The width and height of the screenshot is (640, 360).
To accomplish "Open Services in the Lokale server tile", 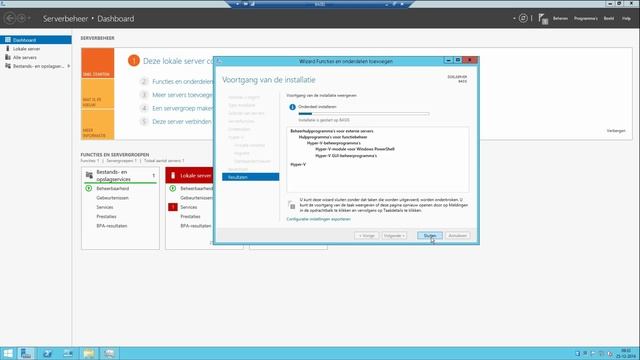I will (x=189, y=207).
